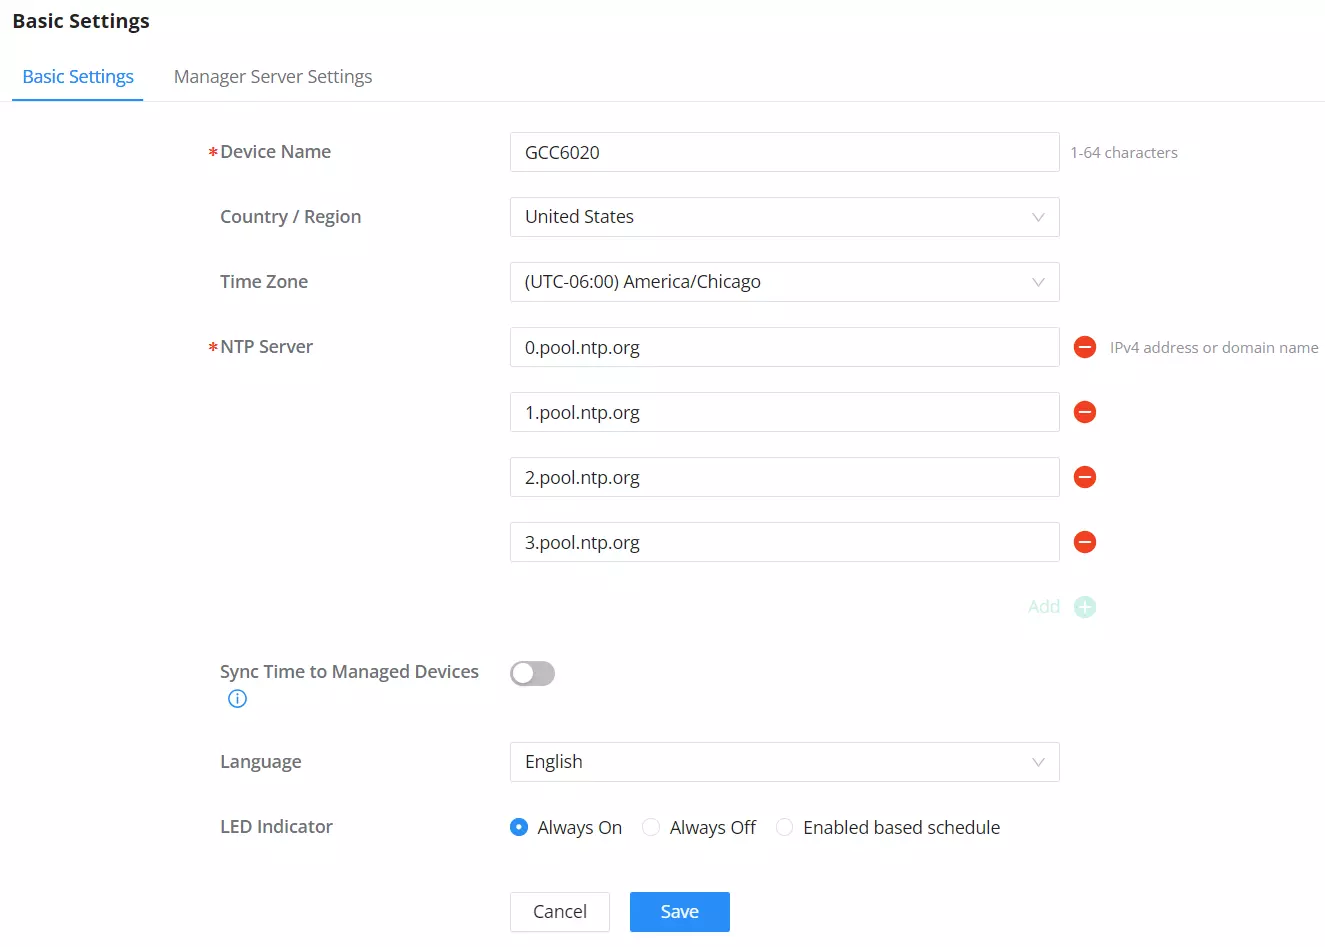
Task: Toggle Sync Time to Managed Devices switch
Action: (532, 673)
